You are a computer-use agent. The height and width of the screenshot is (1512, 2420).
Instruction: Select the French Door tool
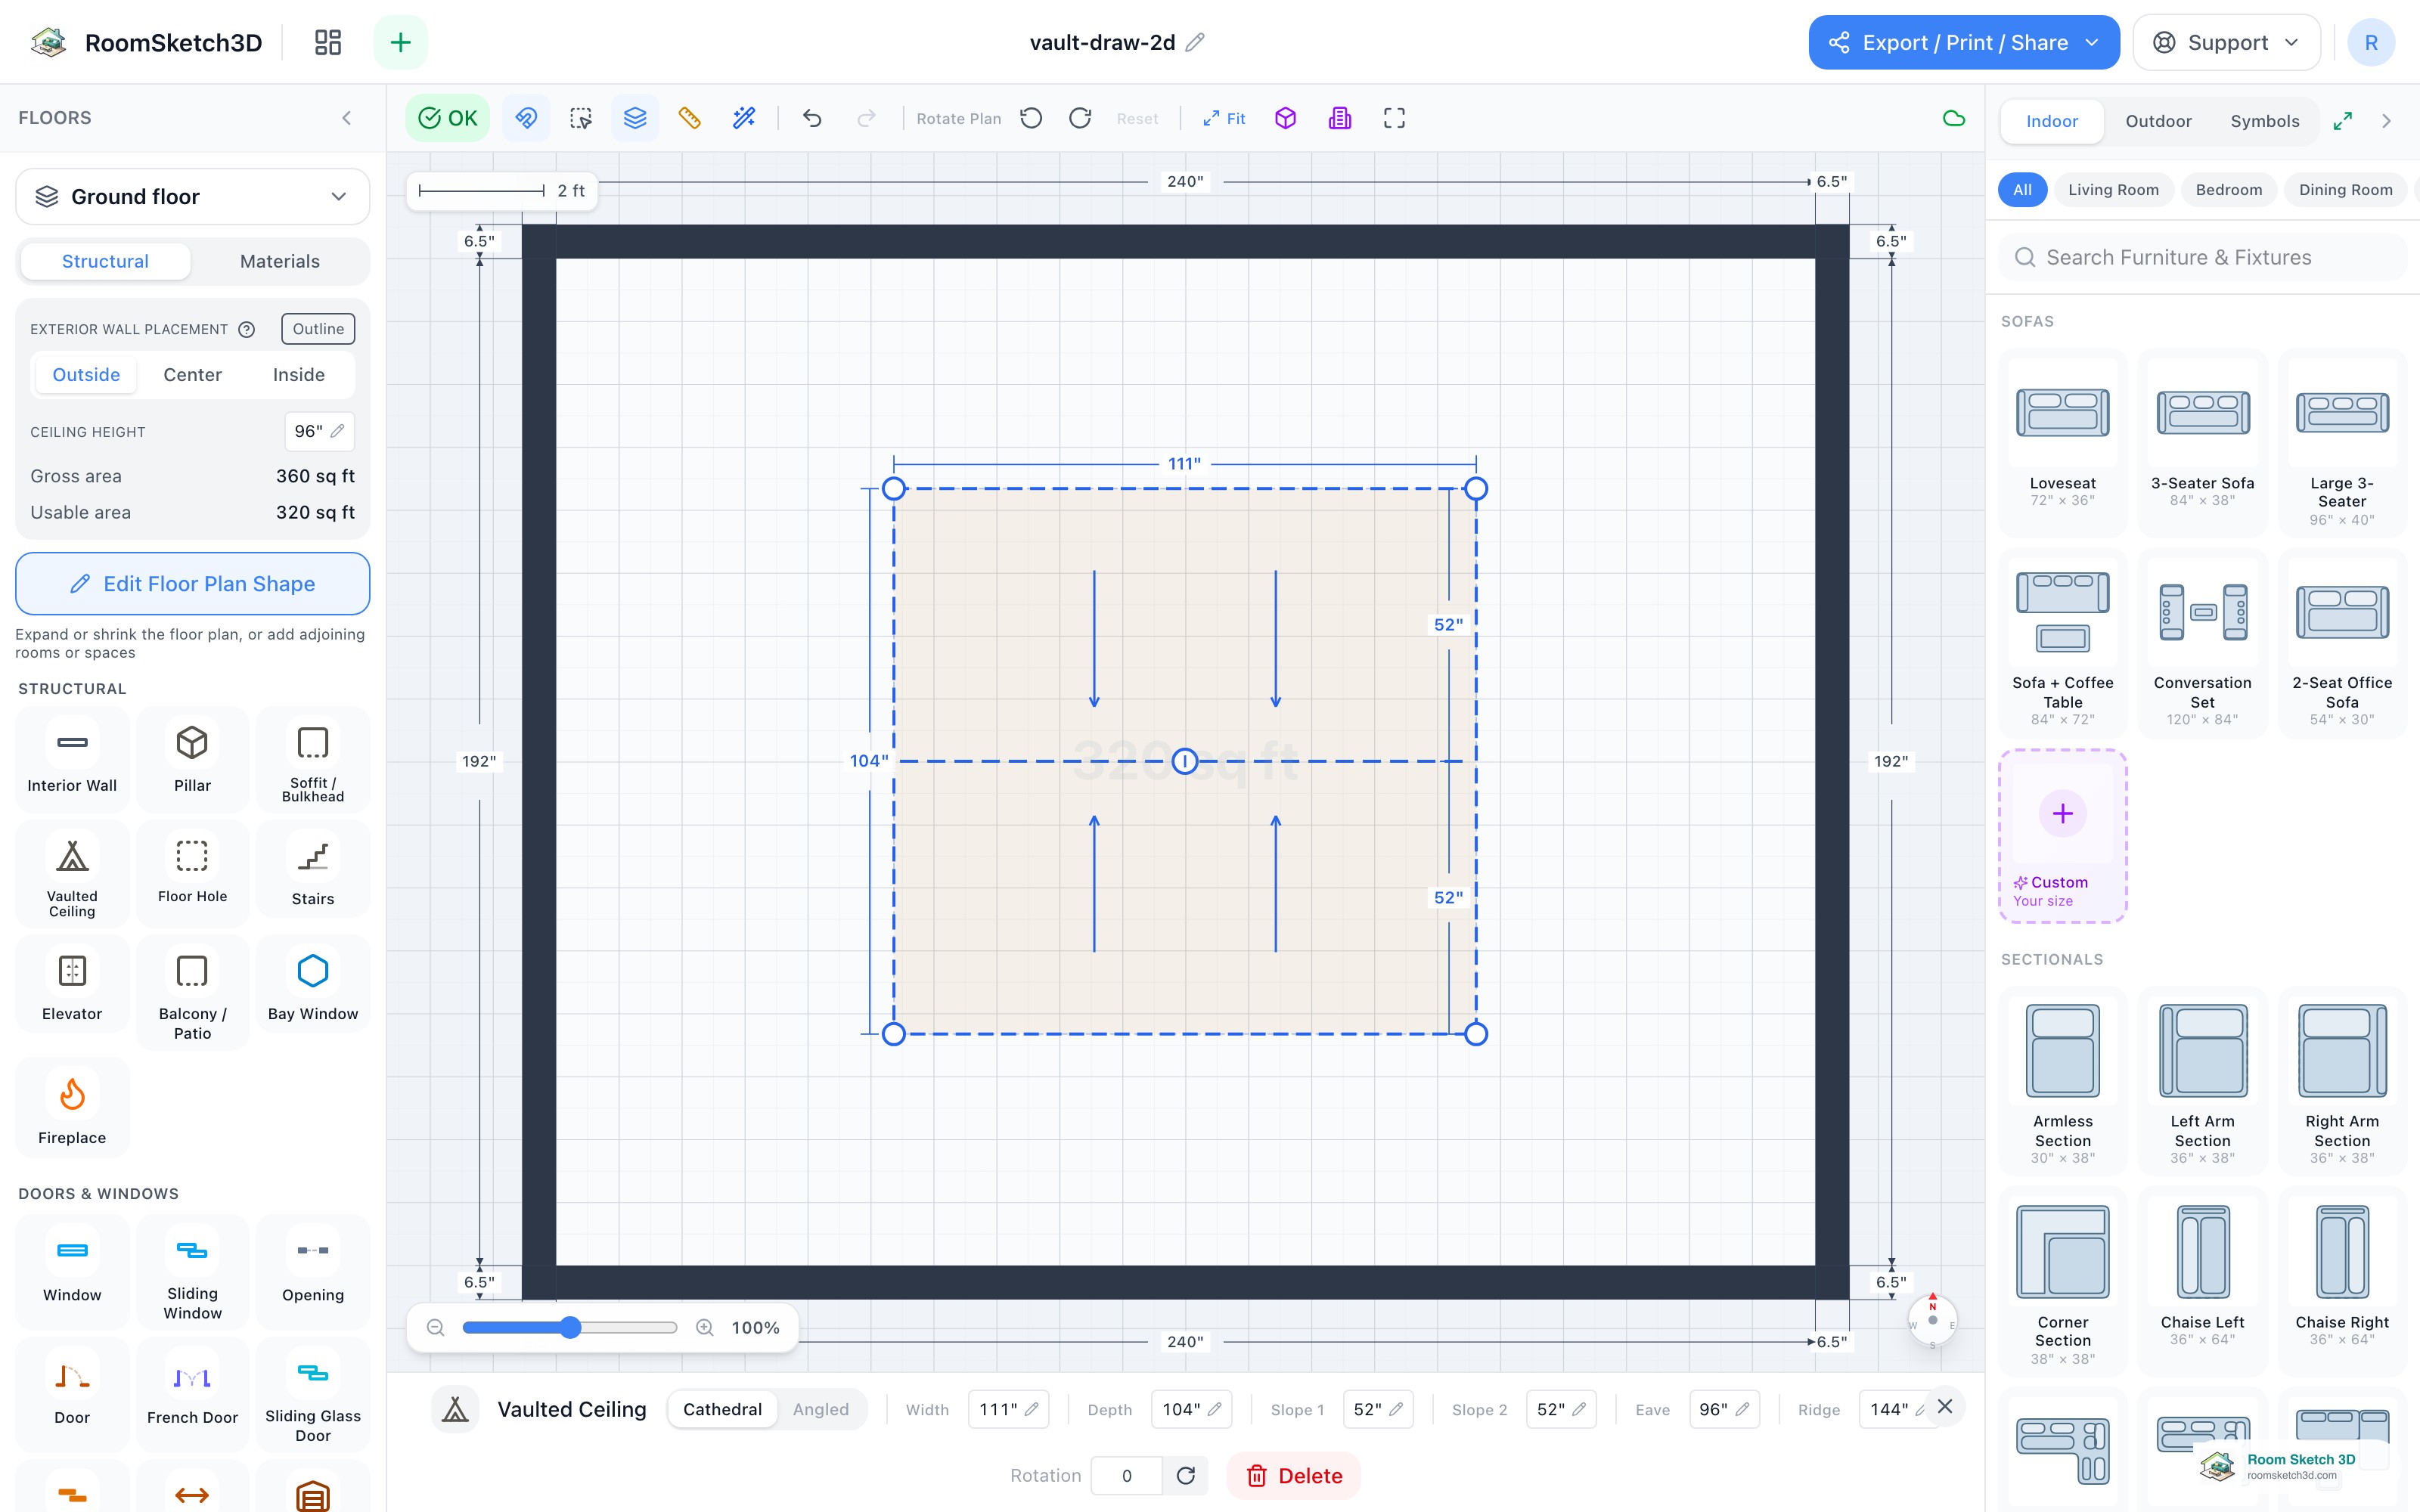point(192,1395)
